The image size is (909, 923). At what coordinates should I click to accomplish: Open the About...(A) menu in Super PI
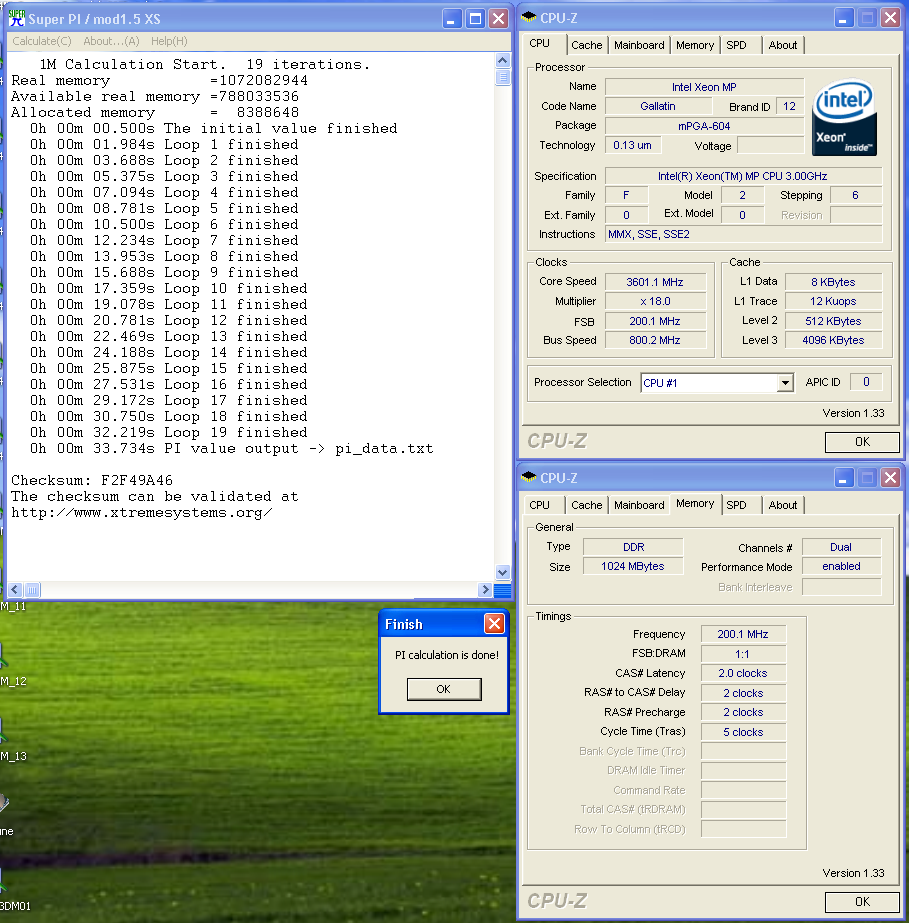111,41
